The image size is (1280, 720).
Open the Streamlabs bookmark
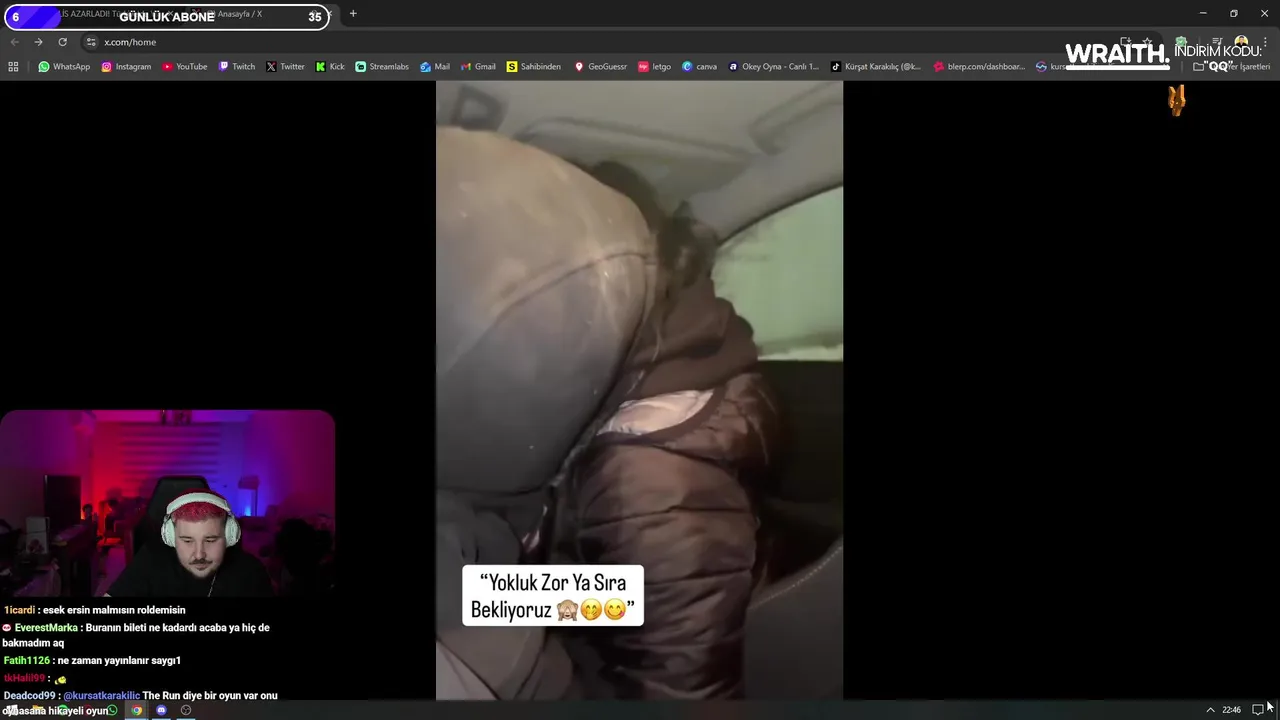382,67
